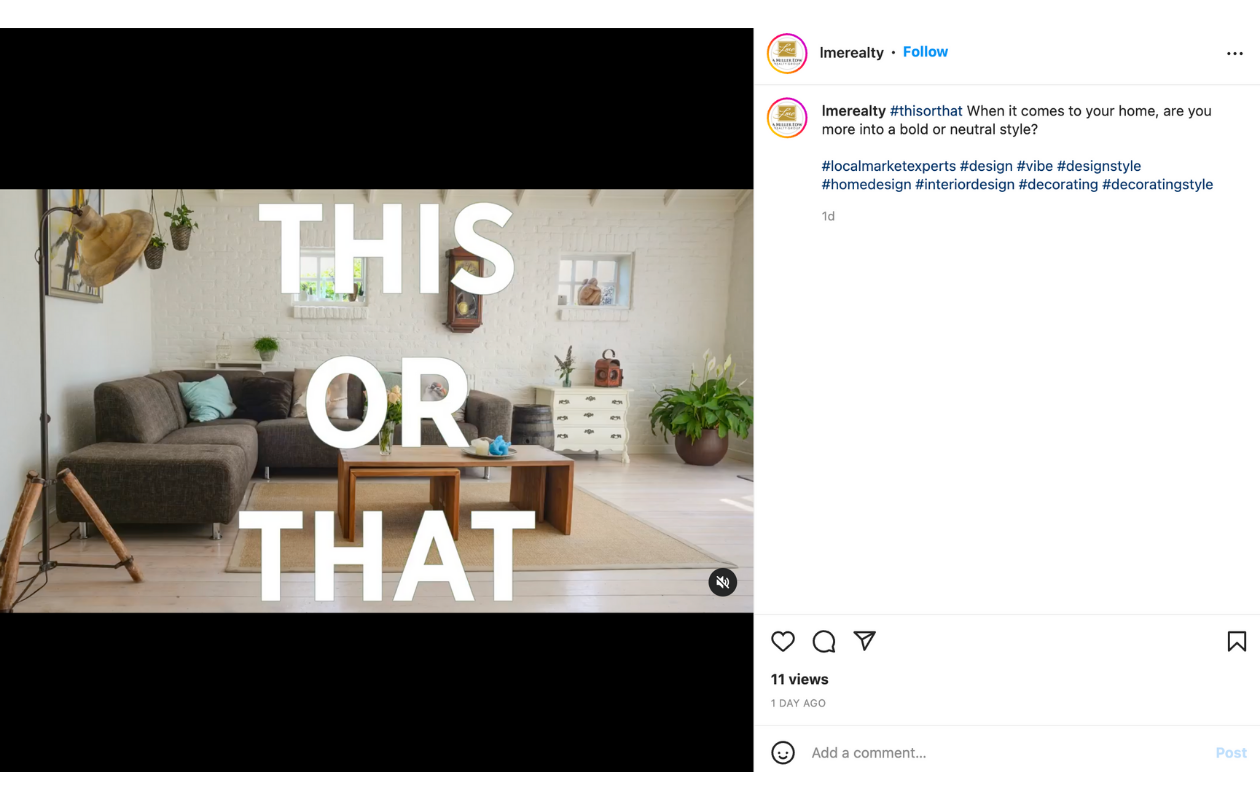Open the #localmarketexperts hashtag
The width and height of the screenshot is (1260, 800).
click(889, 166)
